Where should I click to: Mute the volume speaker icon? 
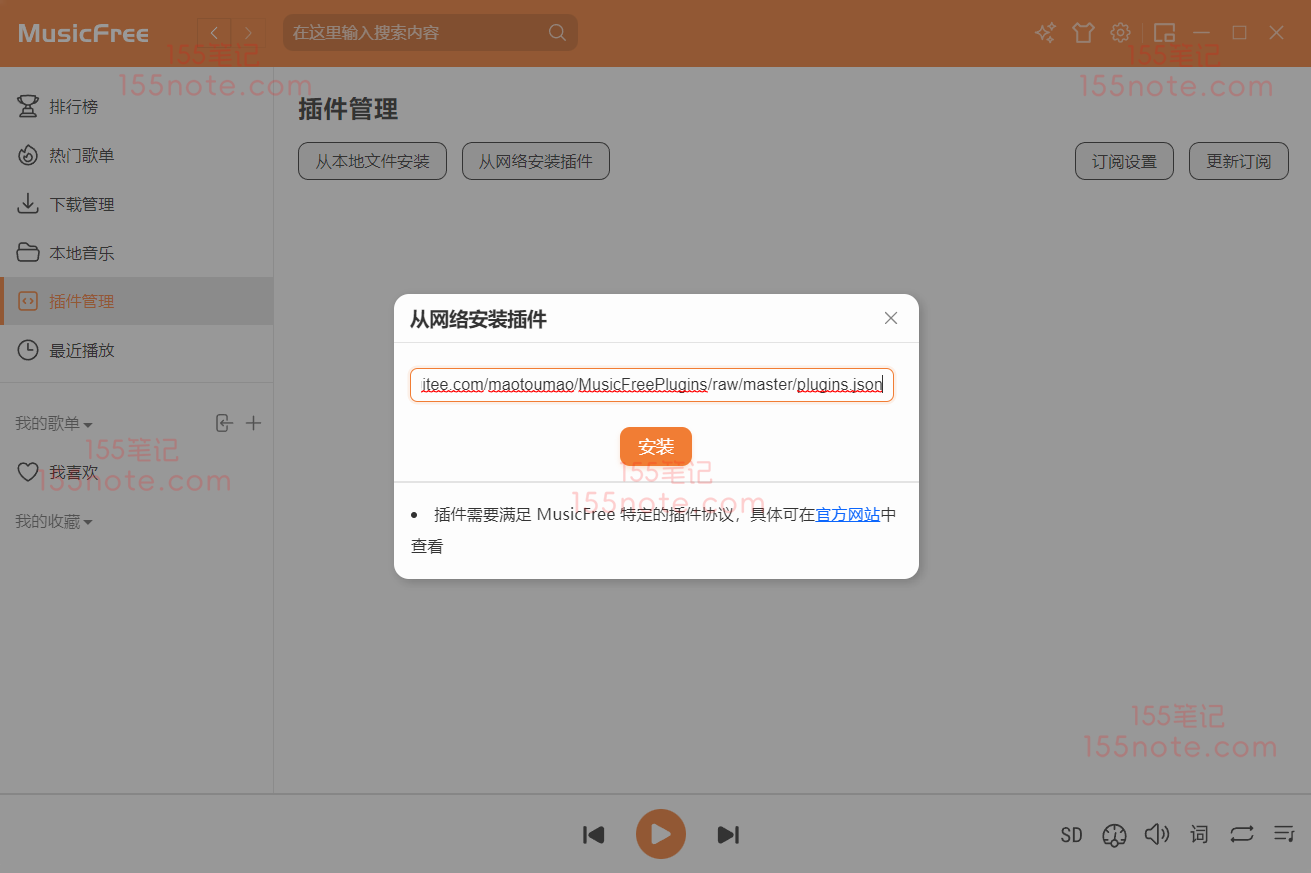(x=1156, y=834)
